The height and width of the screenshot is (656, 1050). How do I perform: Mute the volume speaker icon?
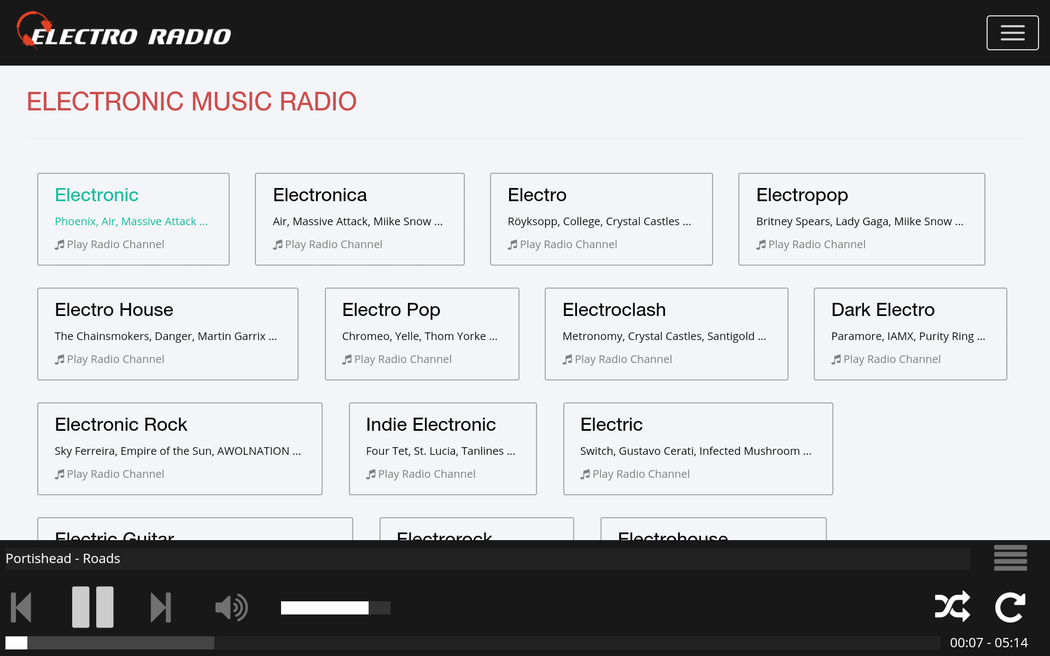[x=231, y=607]
